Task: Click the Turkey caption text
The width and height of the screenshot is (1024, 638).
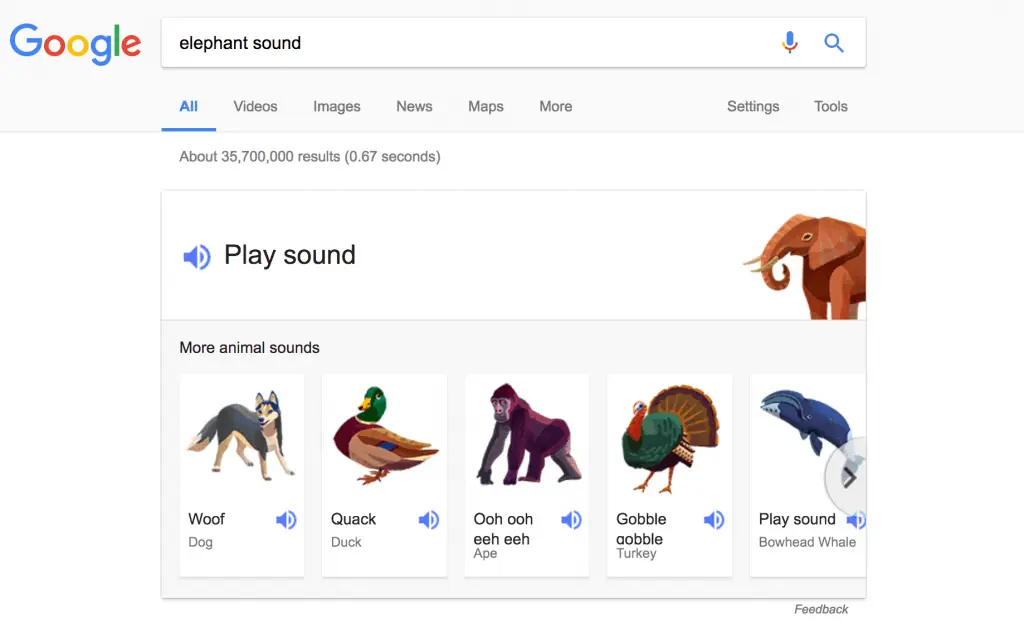Action: click(636, 553)
